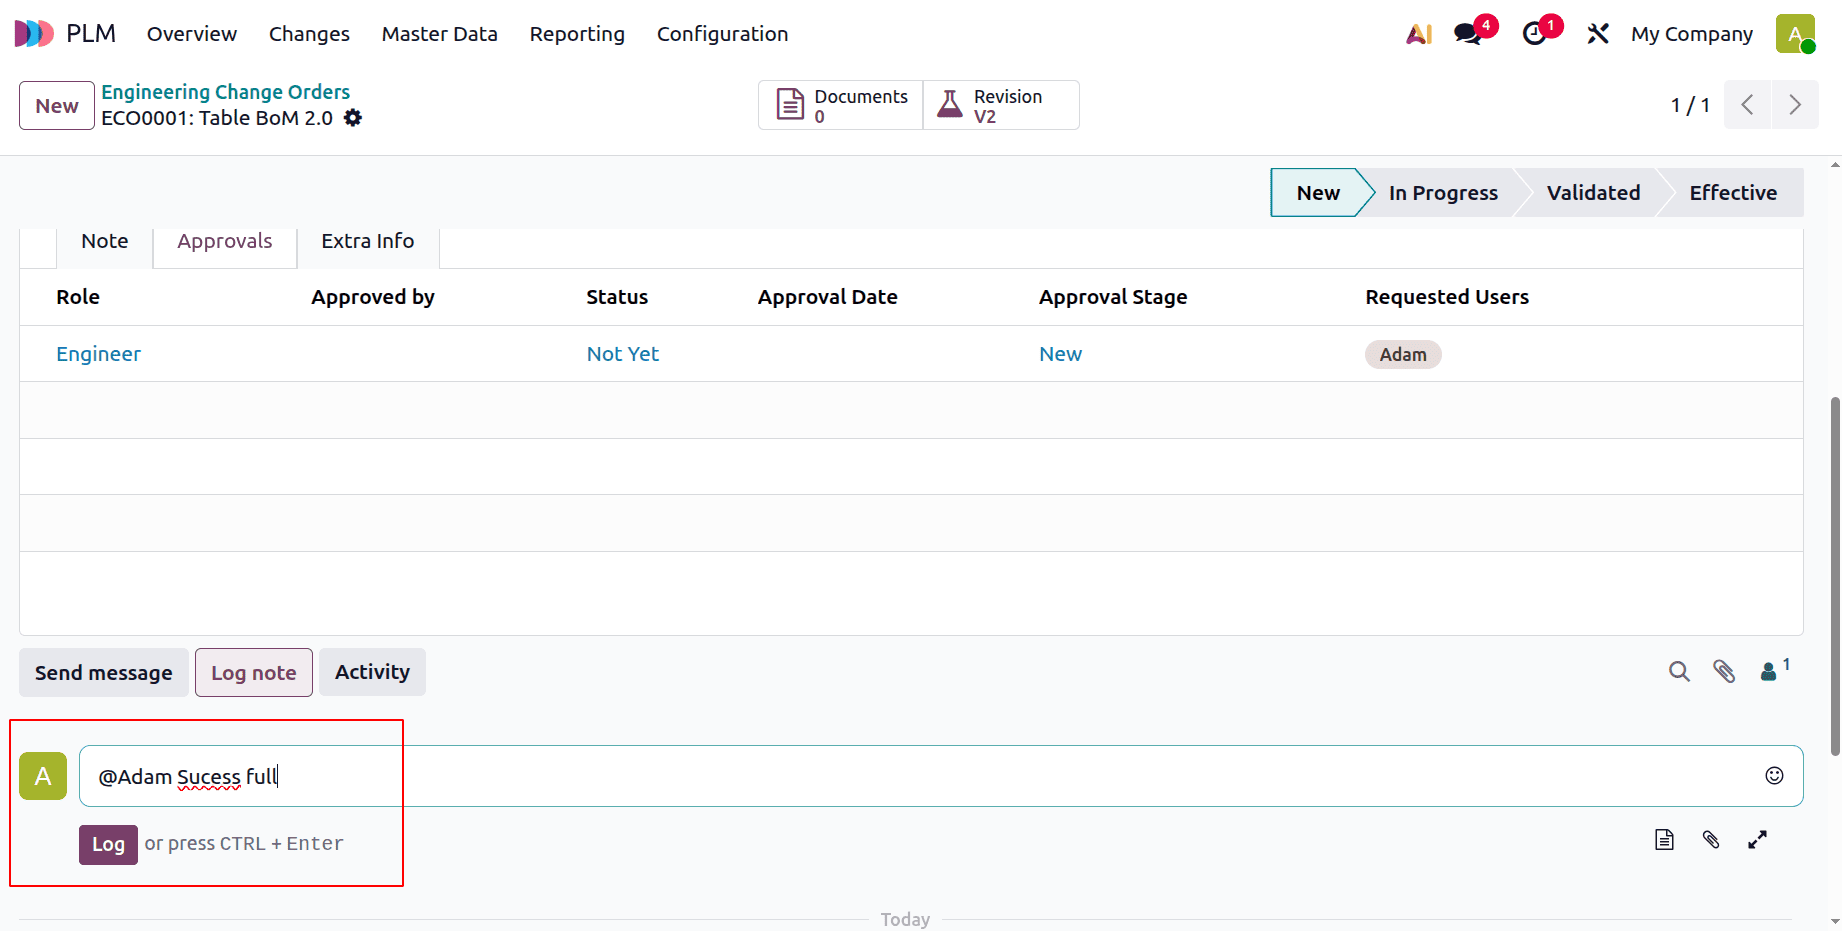Click the Adam requested user tag
The width and height of the screenshot is (1842, 931).
[1403, 355]
